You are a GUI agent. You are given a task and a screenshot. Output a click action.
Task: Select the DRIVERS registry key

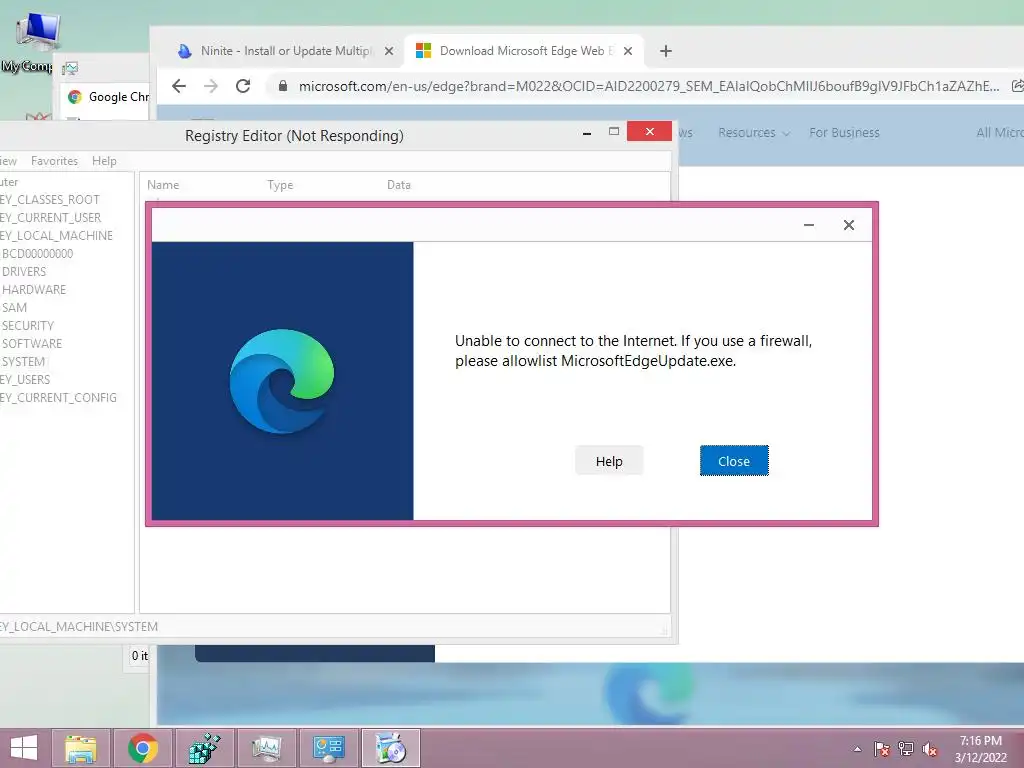(x=24, y=272)
